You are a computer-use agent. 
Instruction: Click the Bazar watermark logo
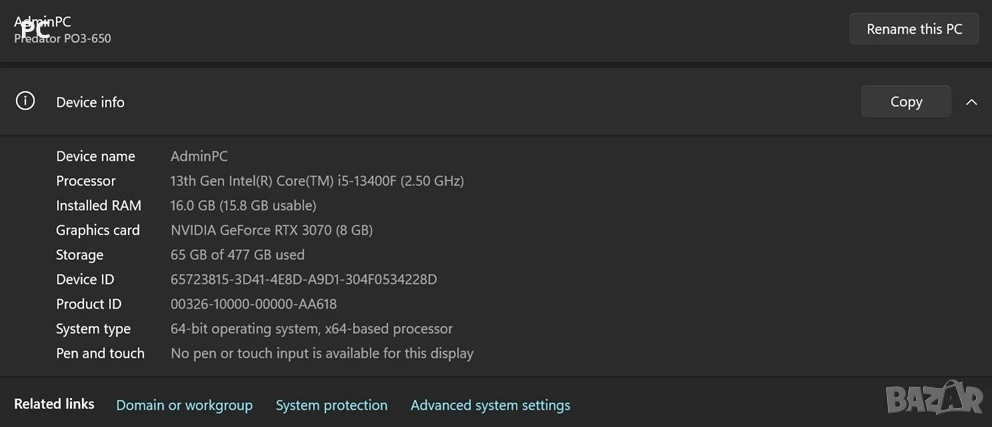[x=935, y=398]
